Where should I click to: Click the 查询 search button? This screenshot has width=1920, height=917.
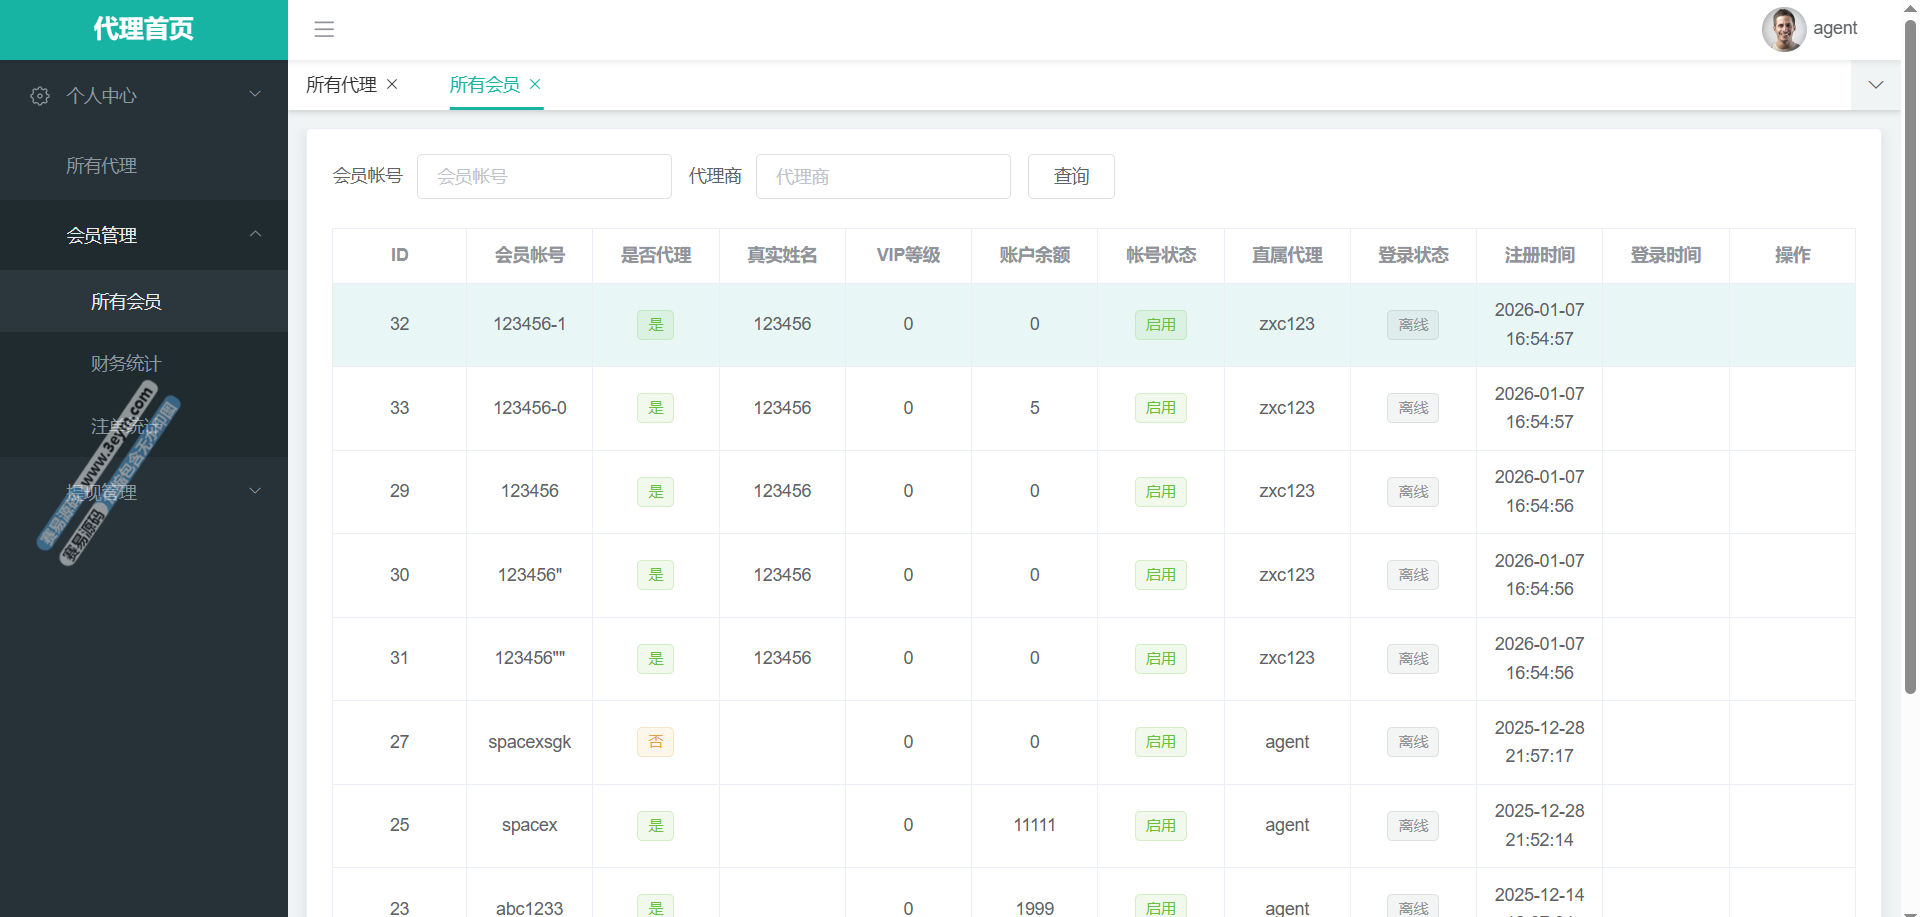pyautogui.click(x=1070, y=176)
